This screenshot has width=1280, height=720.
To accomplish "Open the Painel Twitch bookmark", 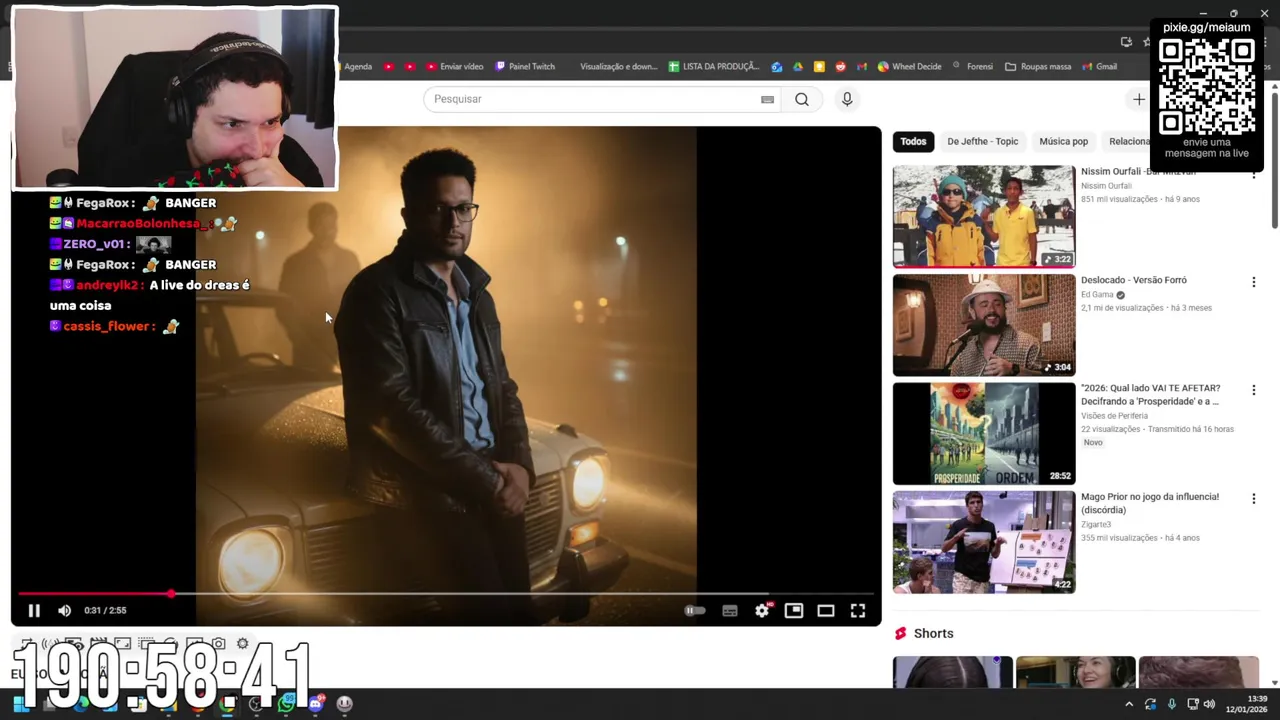I will 525,67.
